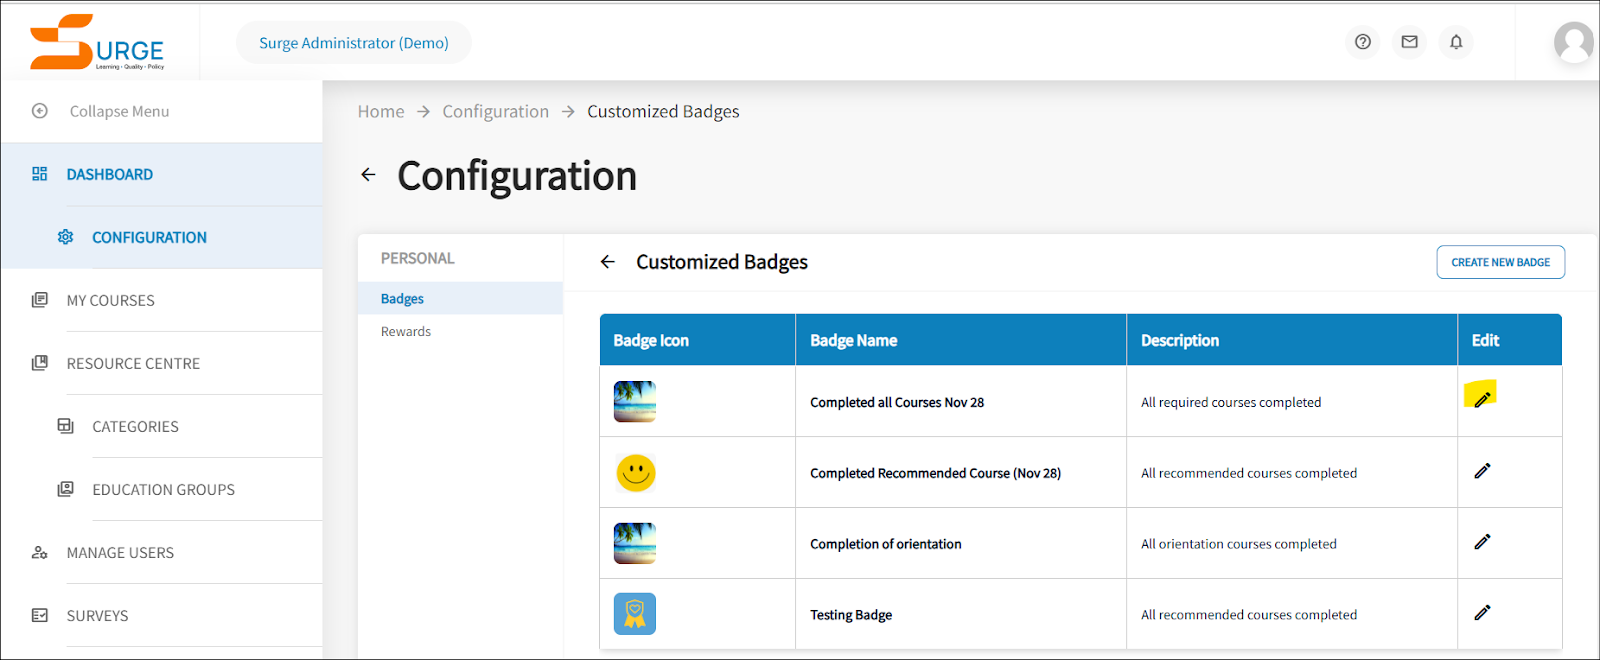Edit the Completion of orientation badge
Screen dimensions: 1600x660
[x=1482, y=542]
